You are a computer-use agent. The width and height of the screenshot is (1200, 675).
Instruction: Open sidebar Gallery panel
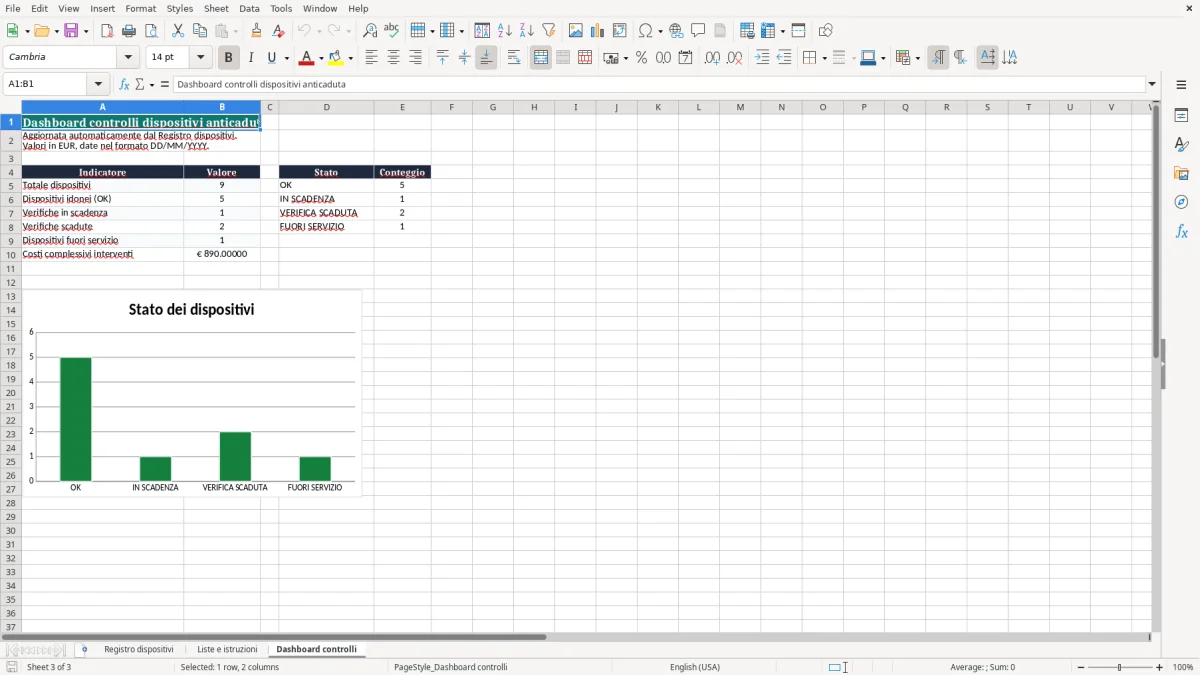[x=1181, y=174]
